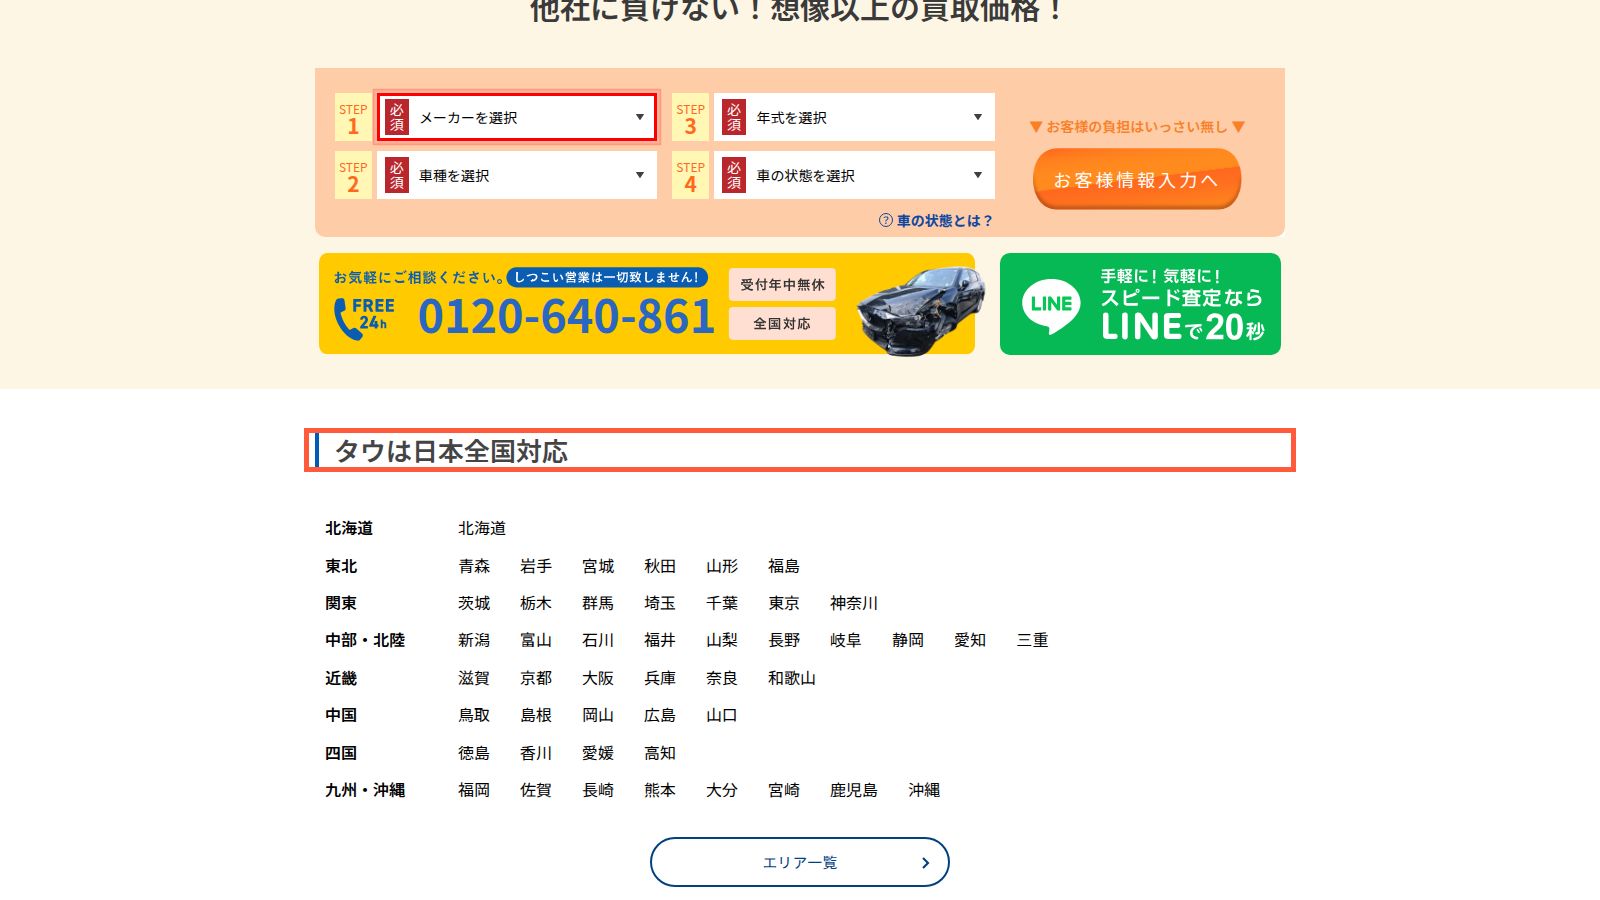Click the 中部・北陸 region label
Viewport: 1600px width, 900px height.
[x=365, y=640]
